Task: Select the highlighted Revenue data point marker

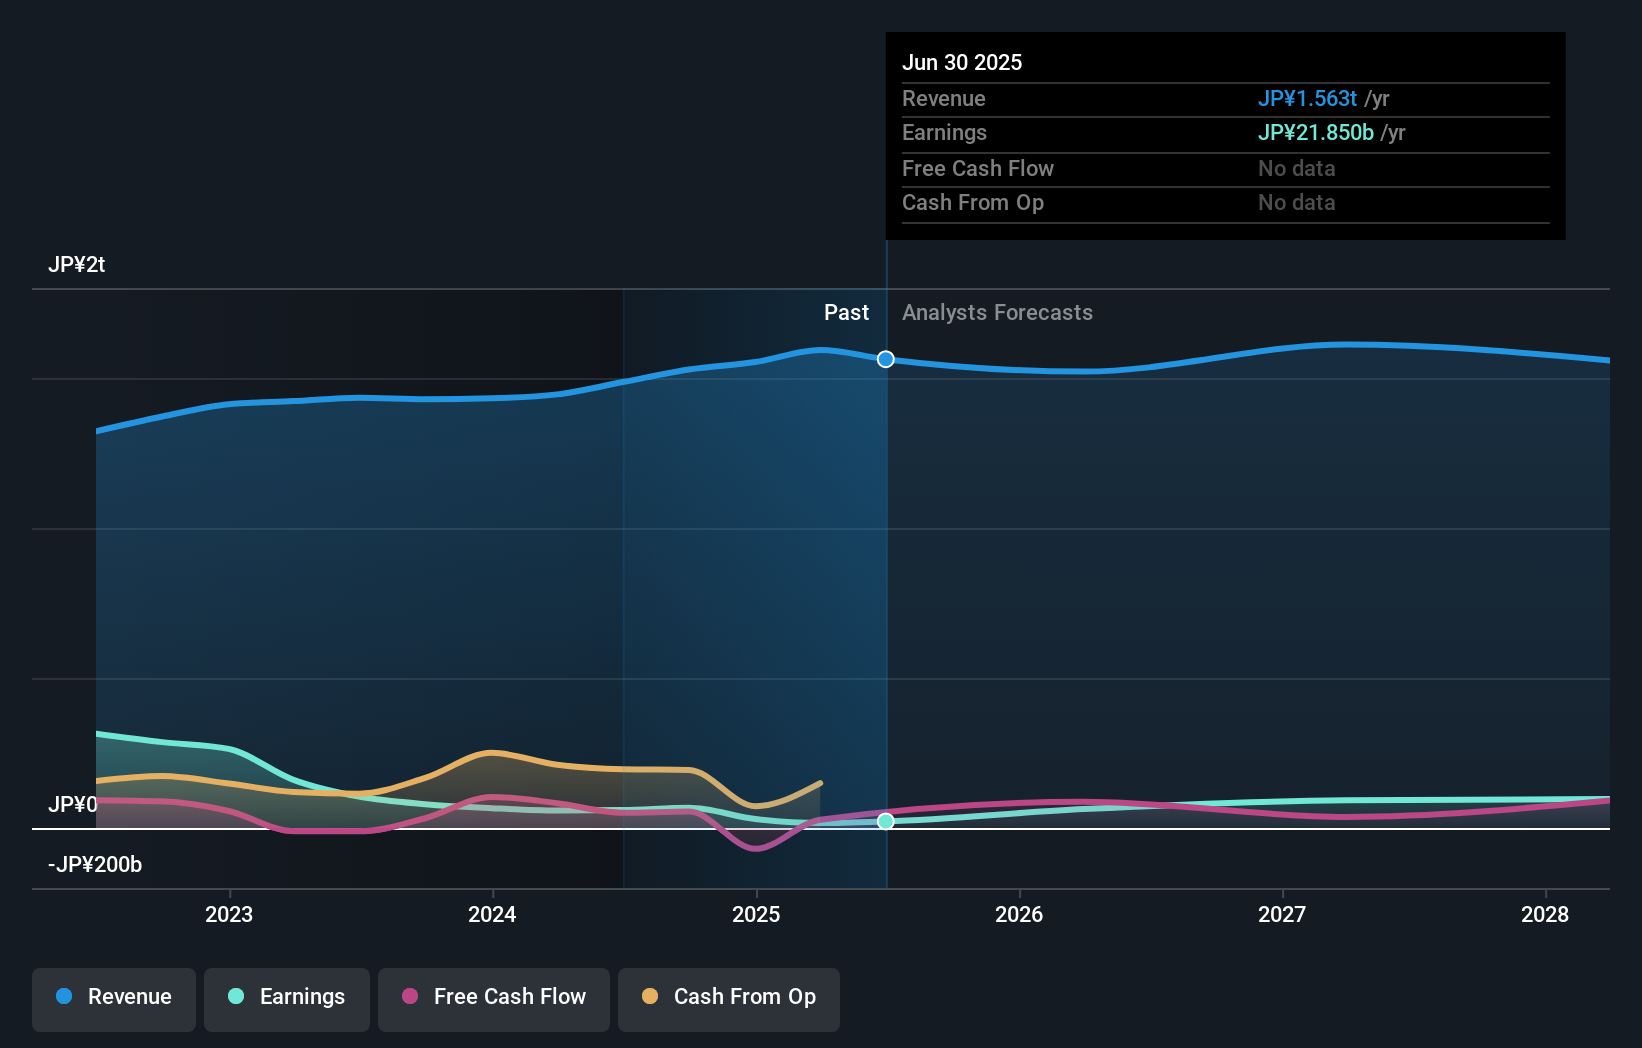Action: click(x=884, y=359)
